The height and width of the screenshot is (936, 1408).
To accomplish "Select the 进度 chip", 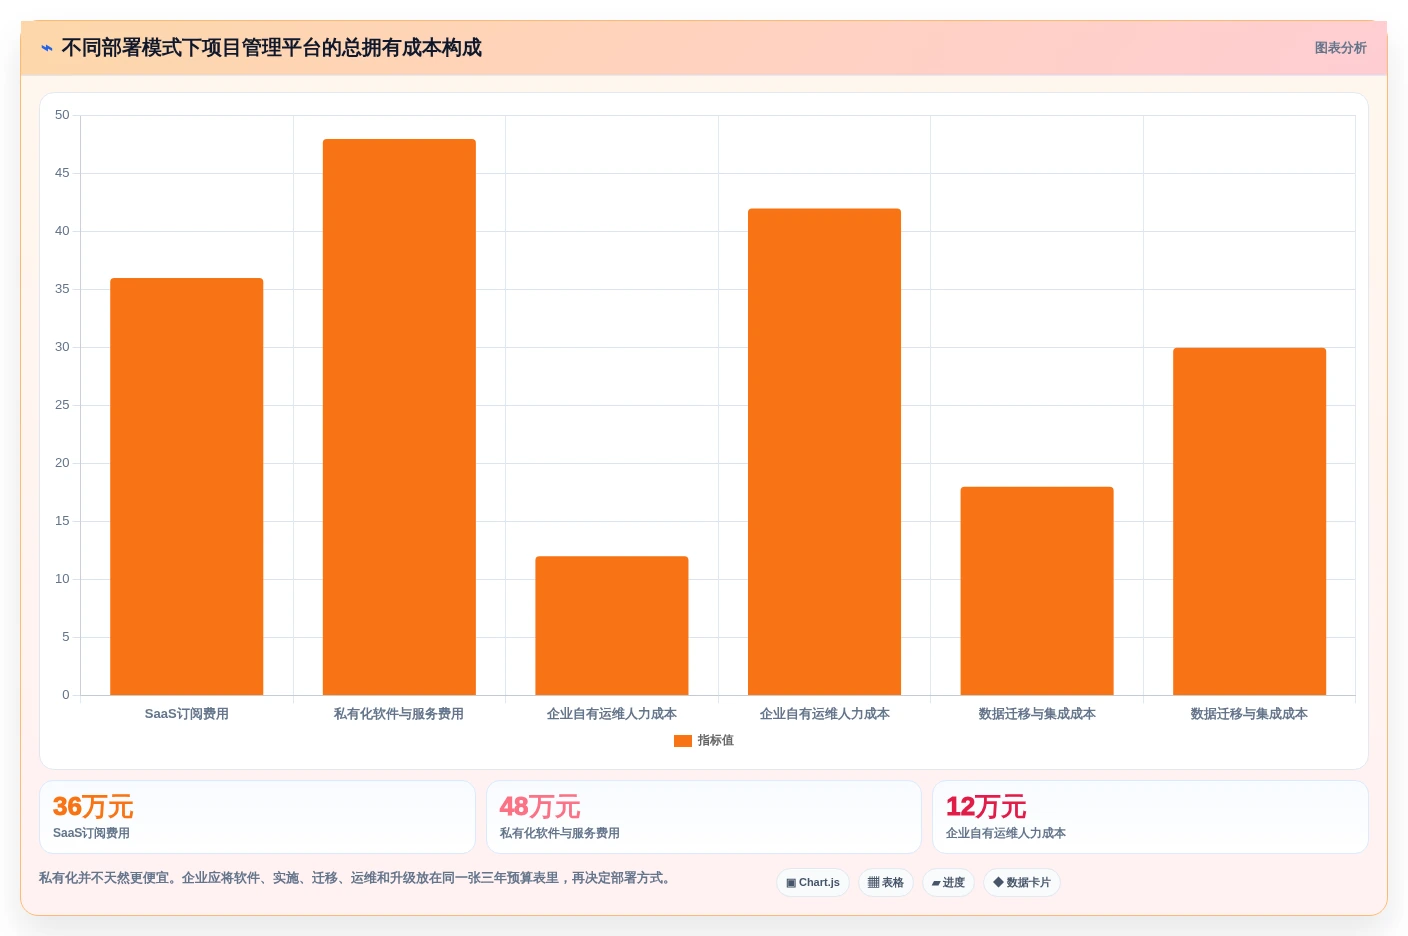I will (x=948, y=882).
